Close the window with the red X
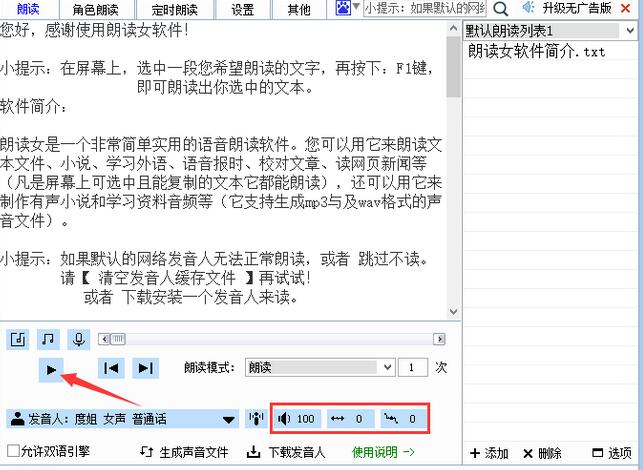 click(x=625, y=8)
